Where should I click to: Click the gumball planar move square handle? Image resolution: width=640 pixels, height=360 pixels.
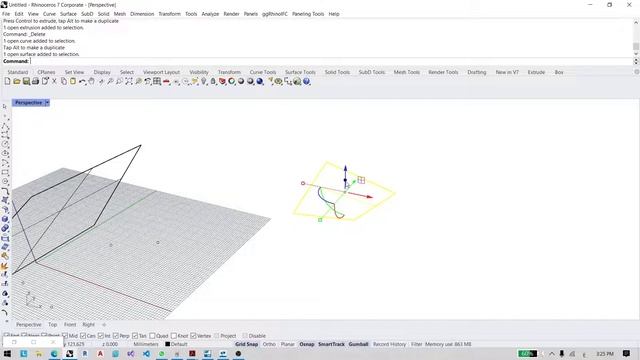[x=361, y=180]
